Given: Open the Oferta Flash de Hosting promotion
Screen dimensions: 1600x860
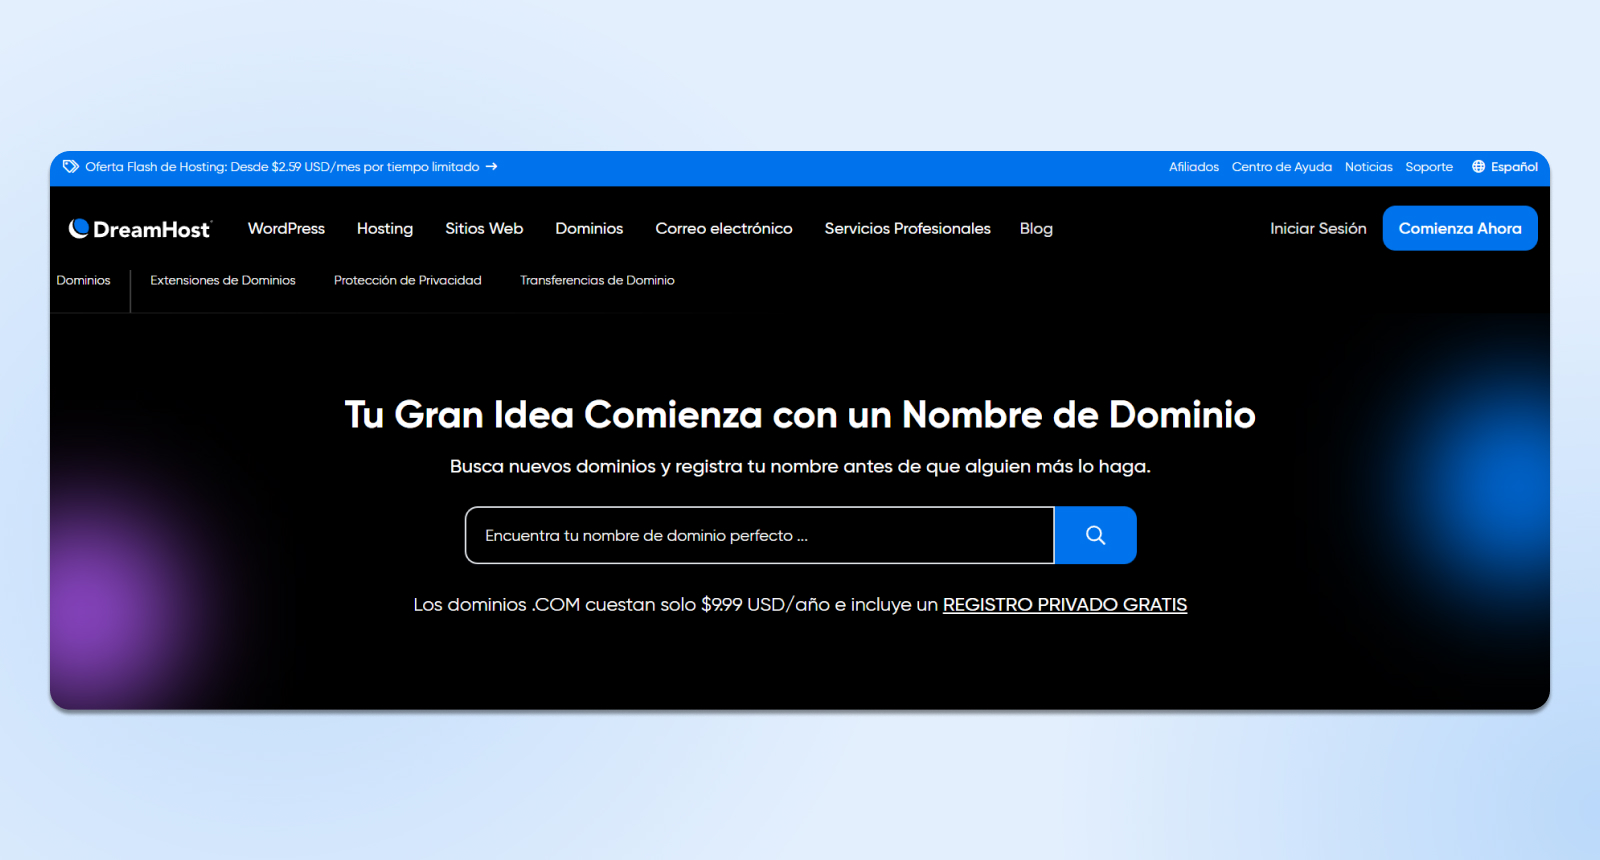Looking at the screenshot, I should [282, 167].
